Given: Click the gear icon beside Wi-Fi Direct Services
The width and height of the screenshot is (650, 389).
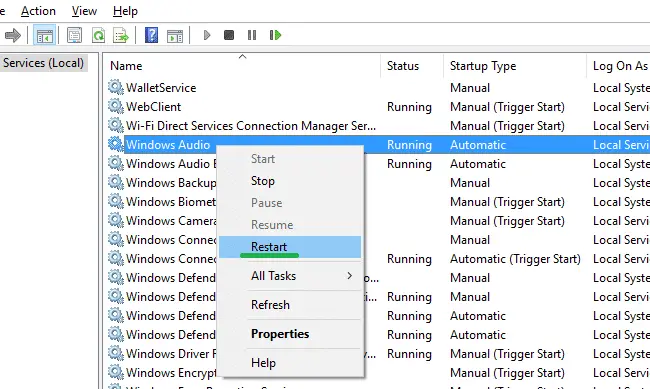Looking at the screenshot, I should point(116,126).
